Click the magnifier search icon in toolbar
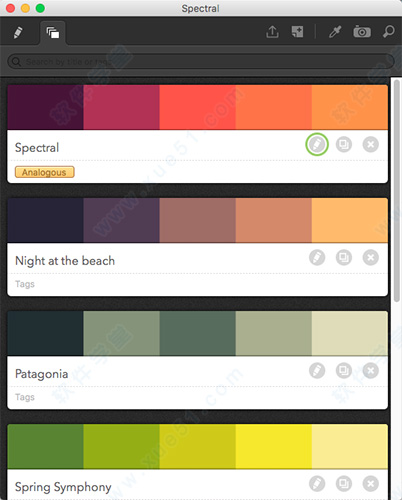Screen dimensions: 402x500 click(388, 32)
